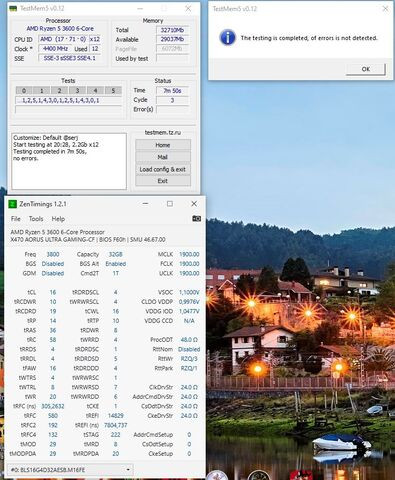Click Load config & exit button
Viewport: 395px width, 480px height.
[163, 169]
